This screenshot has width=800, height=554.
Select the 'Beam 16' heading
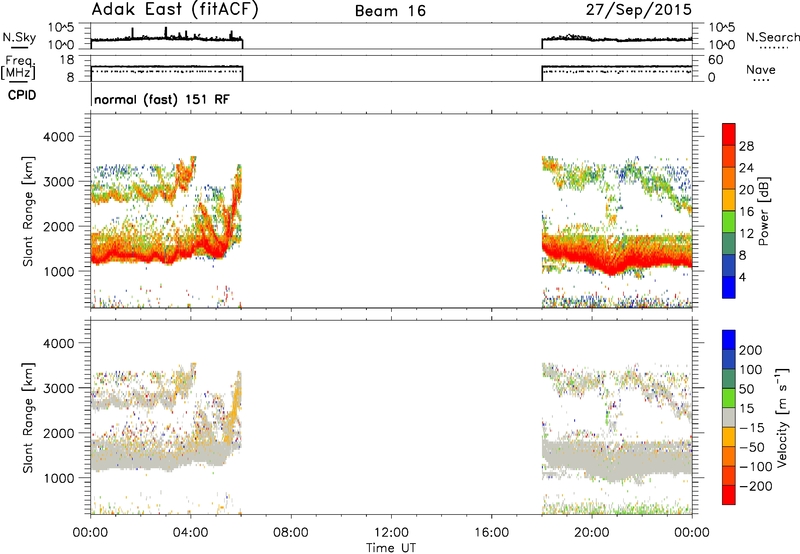pos(390,11)
